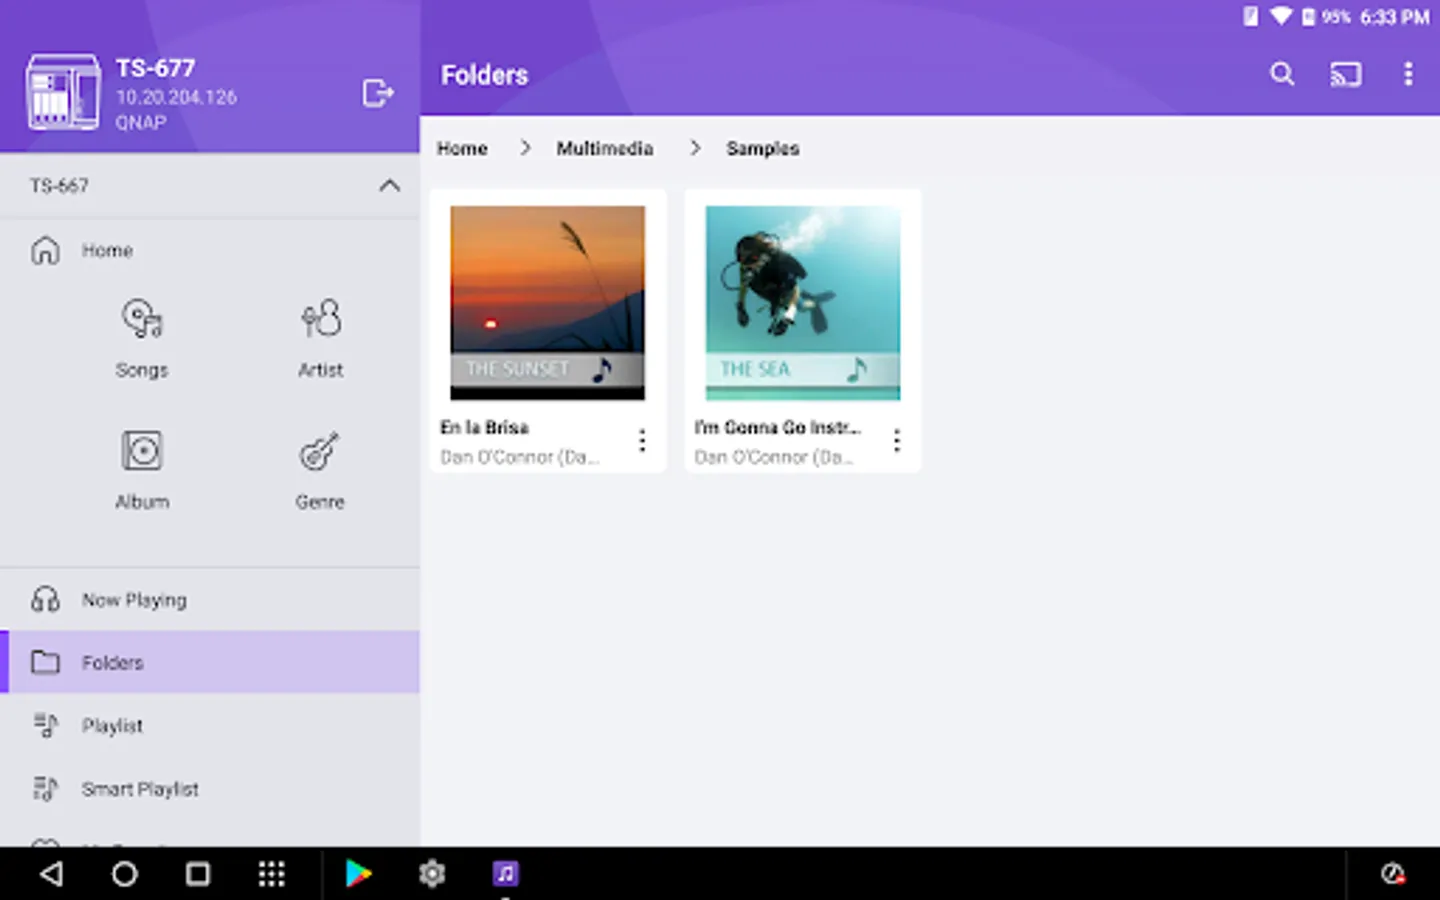Open Now Playing in sidebar
1440x900 pixels.
210,600
